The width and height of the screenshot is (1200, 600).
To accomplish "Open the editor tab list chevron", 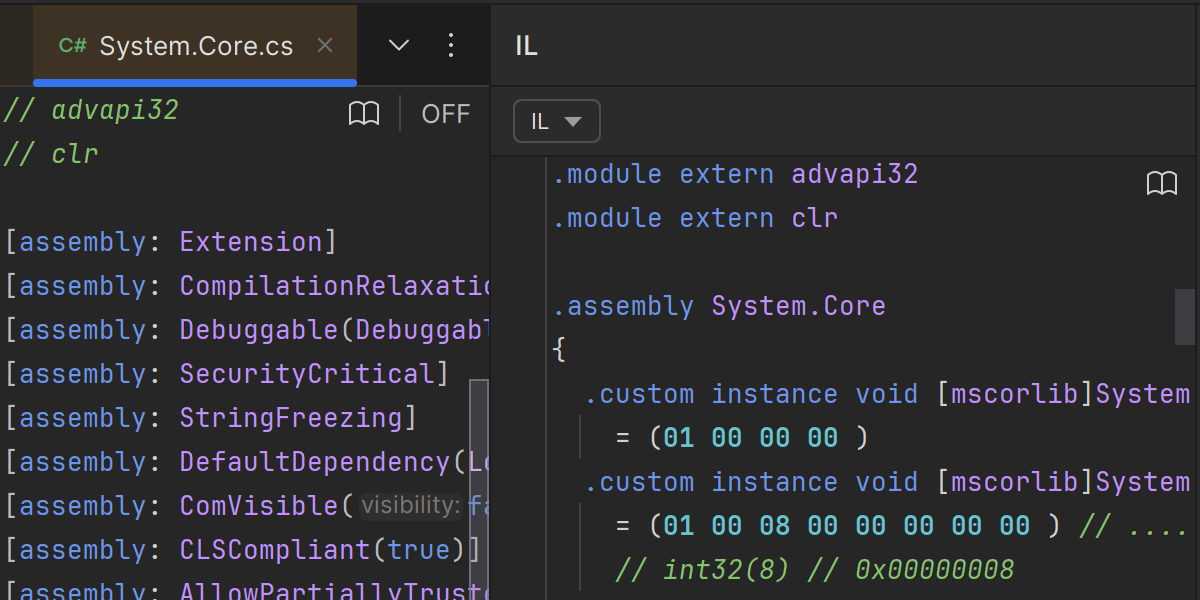I will point(398,45).
